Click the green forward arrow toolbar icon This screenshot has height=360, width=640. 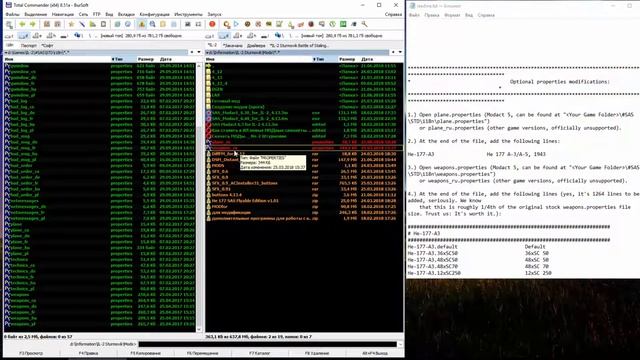pos(33,24)
